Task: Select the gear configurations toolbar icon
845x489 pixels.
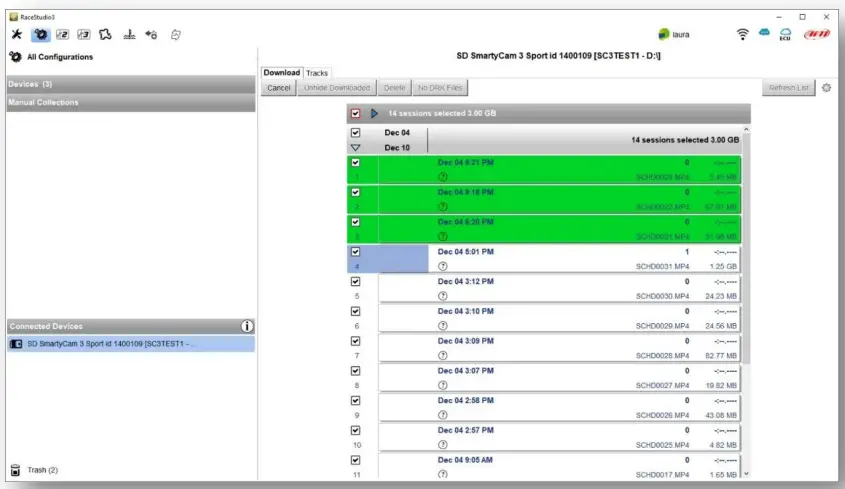Action: (x=40, y=35)
